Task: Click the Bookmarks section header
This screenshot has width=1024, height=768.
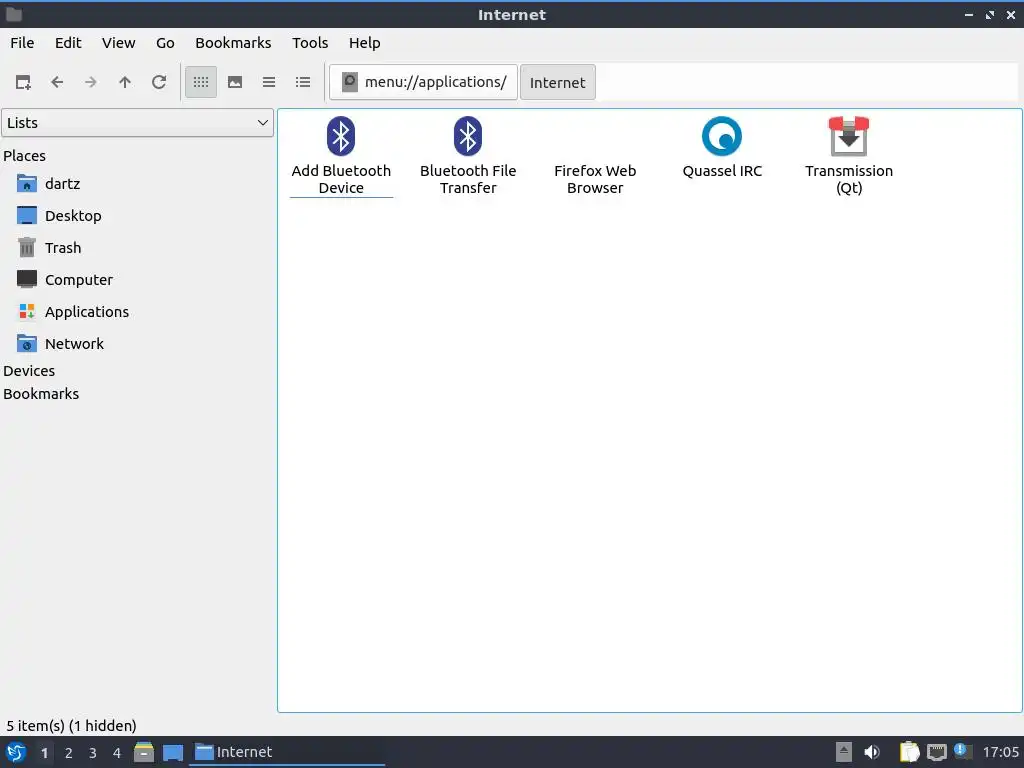Action: [40, 394]
